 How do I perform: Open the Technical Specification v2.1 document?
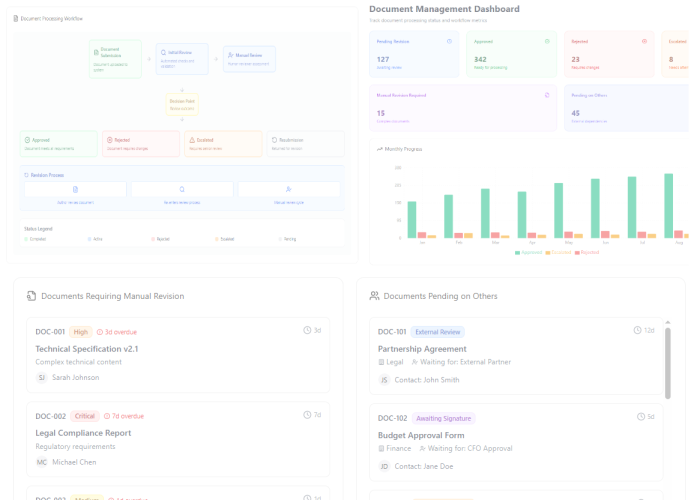(86, 349)
